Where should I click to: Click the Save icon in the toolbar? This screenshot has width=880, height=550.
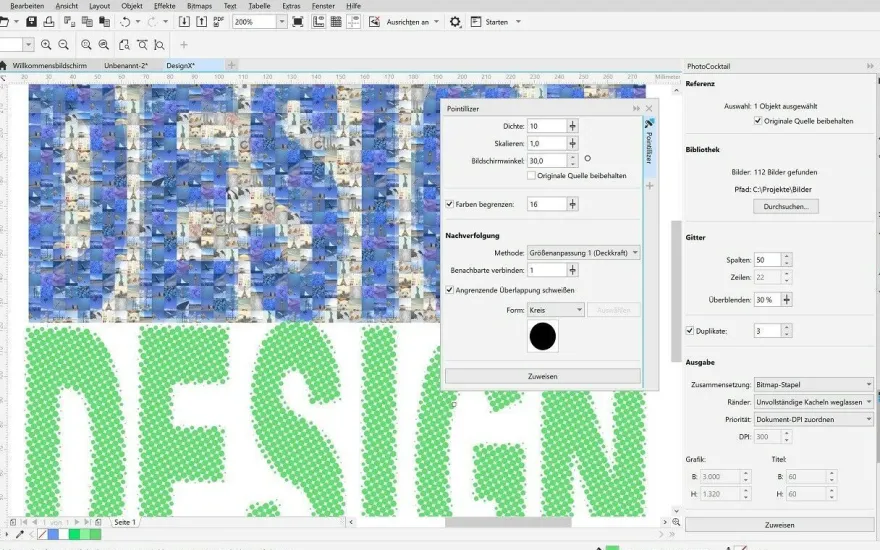[31, 22]
